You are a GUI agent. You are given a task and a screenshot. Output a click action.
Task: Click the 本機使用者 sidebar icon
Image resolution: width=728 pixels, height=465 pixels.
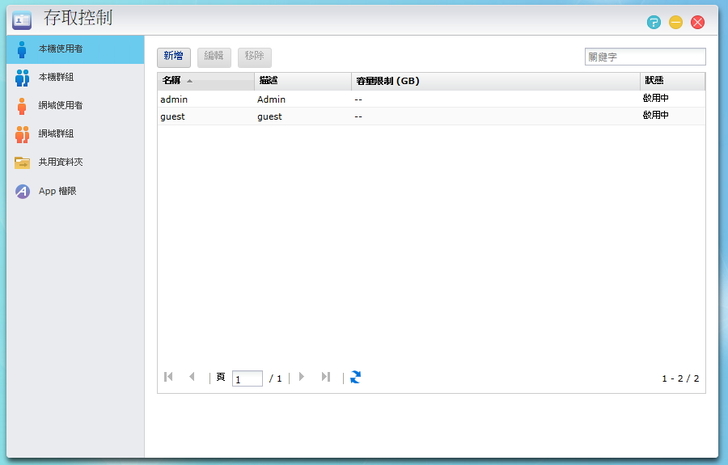(21, 49)
